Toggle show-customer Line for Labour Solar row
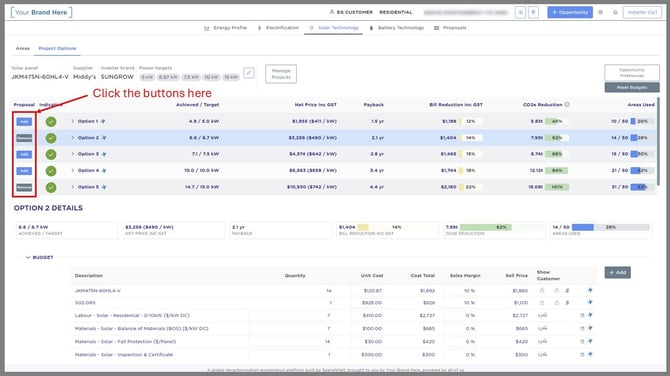 (x=543, y=315)
